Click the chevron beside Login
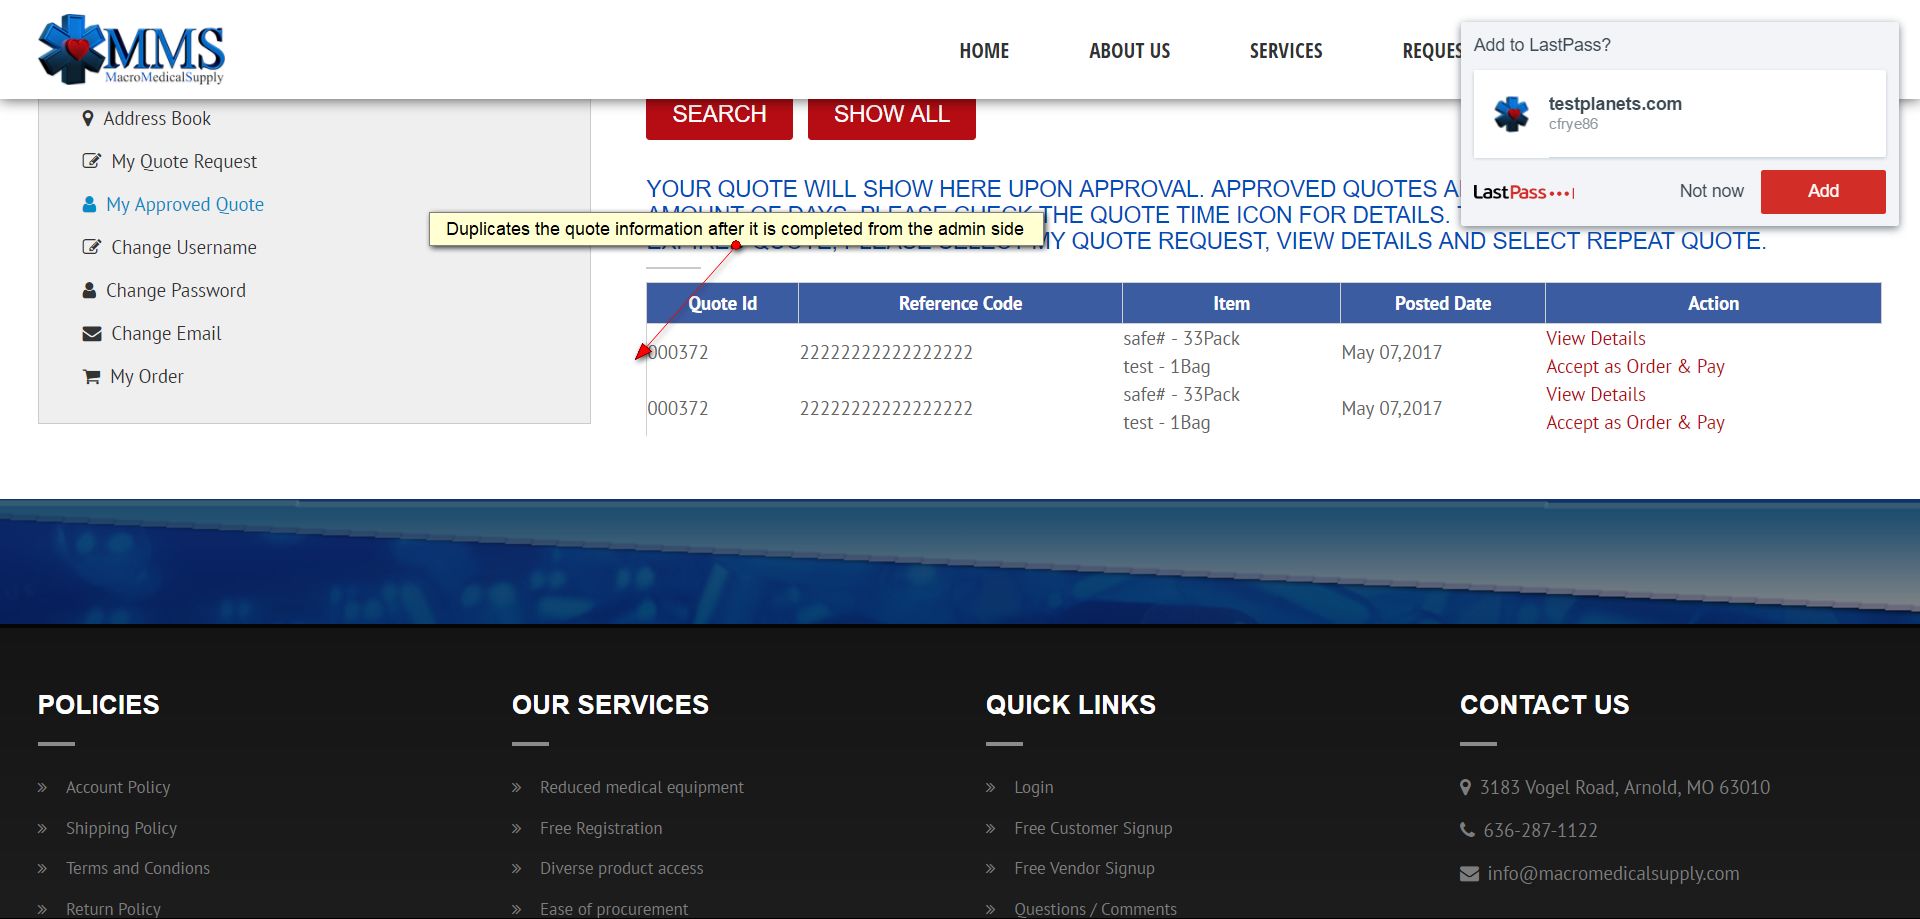1920x919 pixels. point(990,788)
